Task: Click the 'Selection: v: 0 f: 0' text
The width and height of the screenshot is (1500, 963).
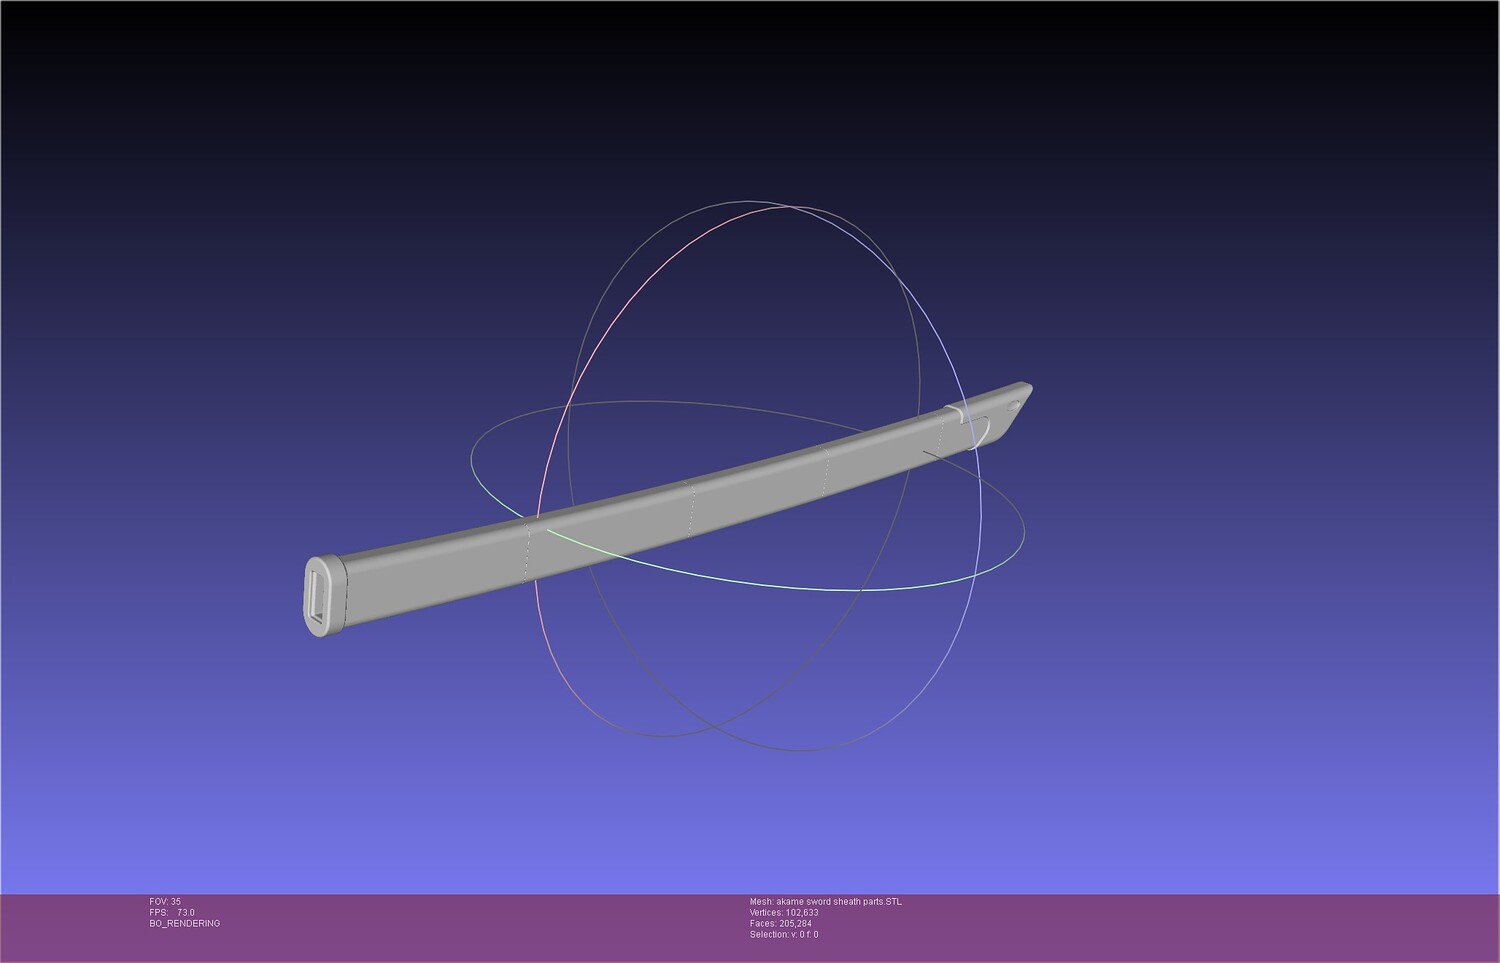Action: [784, 934]
